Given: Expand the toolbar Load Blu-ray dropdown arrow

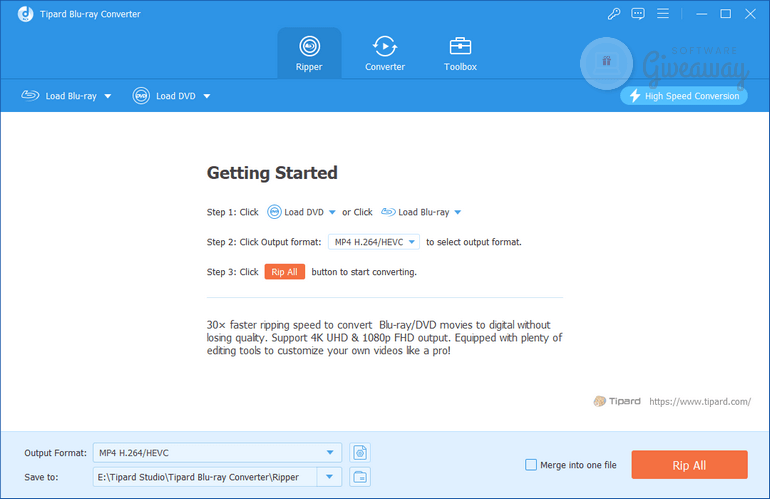Looking at the screenshot, I should click(x=108, y=96).
